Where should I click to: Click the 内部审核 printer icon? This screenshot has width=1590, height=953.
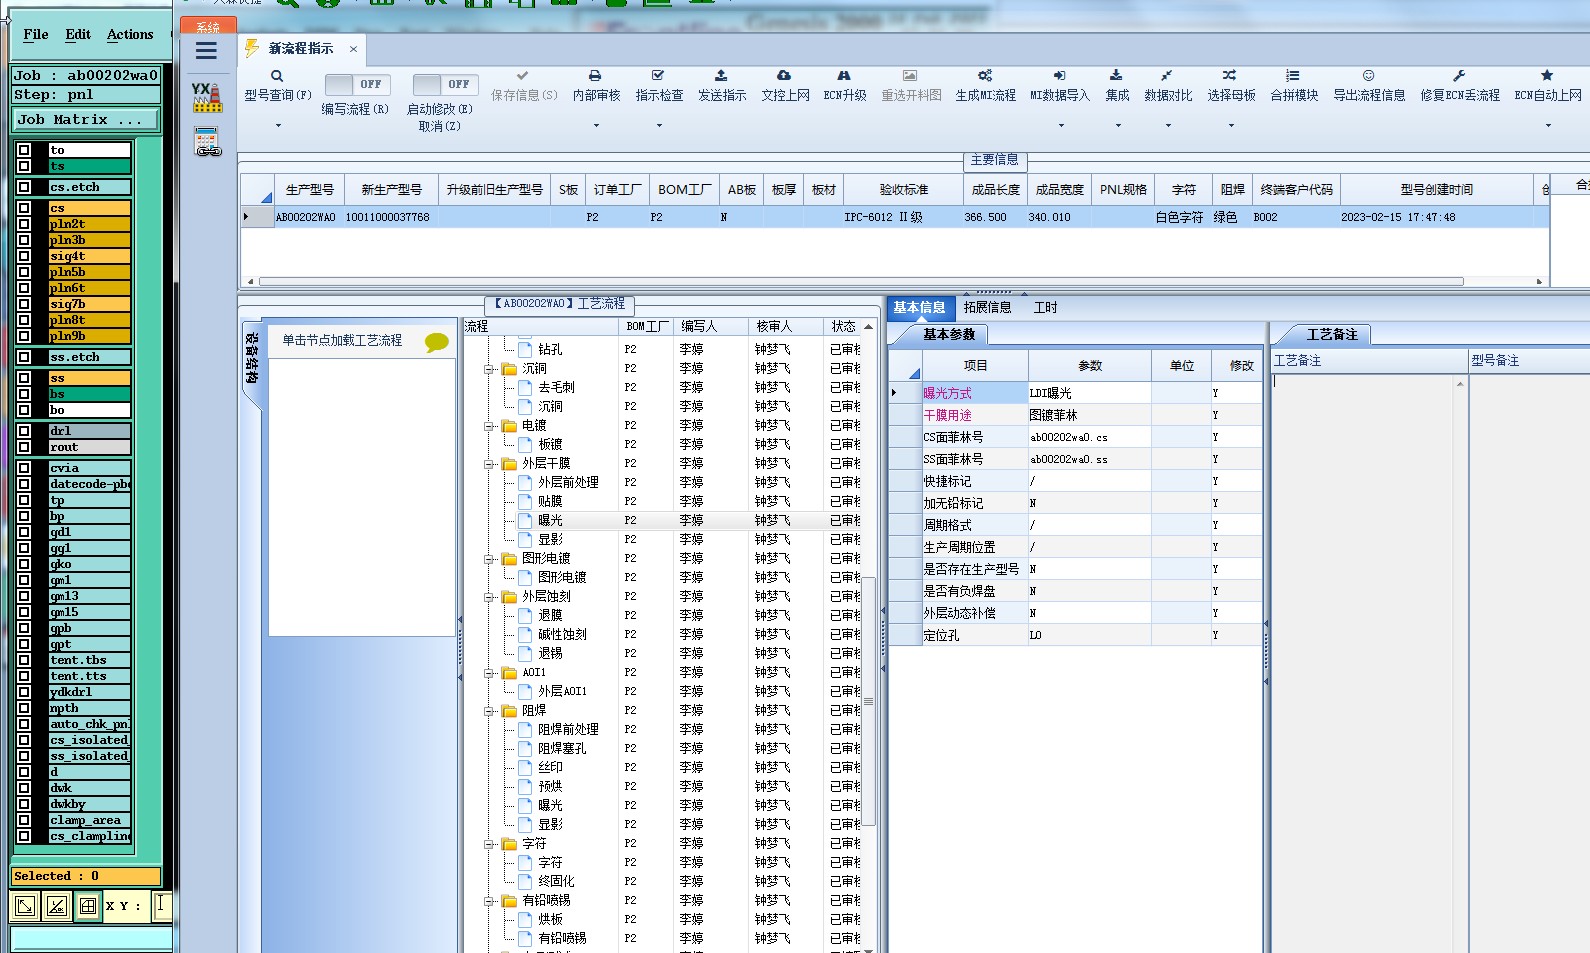595,76
